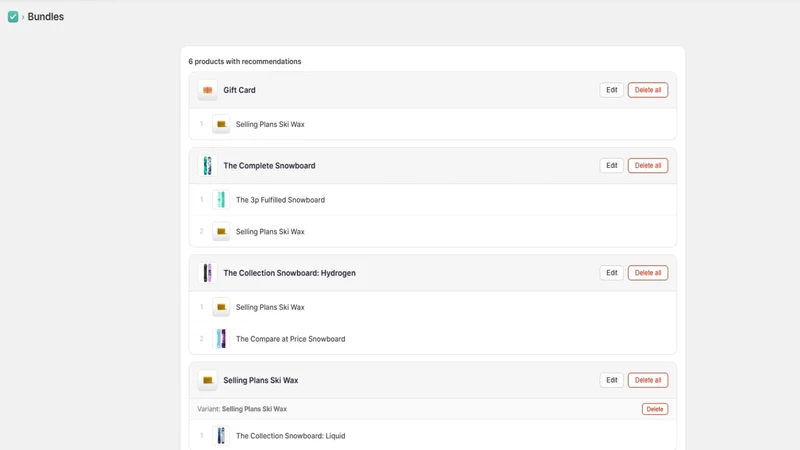The height and width of the screenshot is (450, 800).
Task: Select the Gift Card heading text
Action: point(239,90)
